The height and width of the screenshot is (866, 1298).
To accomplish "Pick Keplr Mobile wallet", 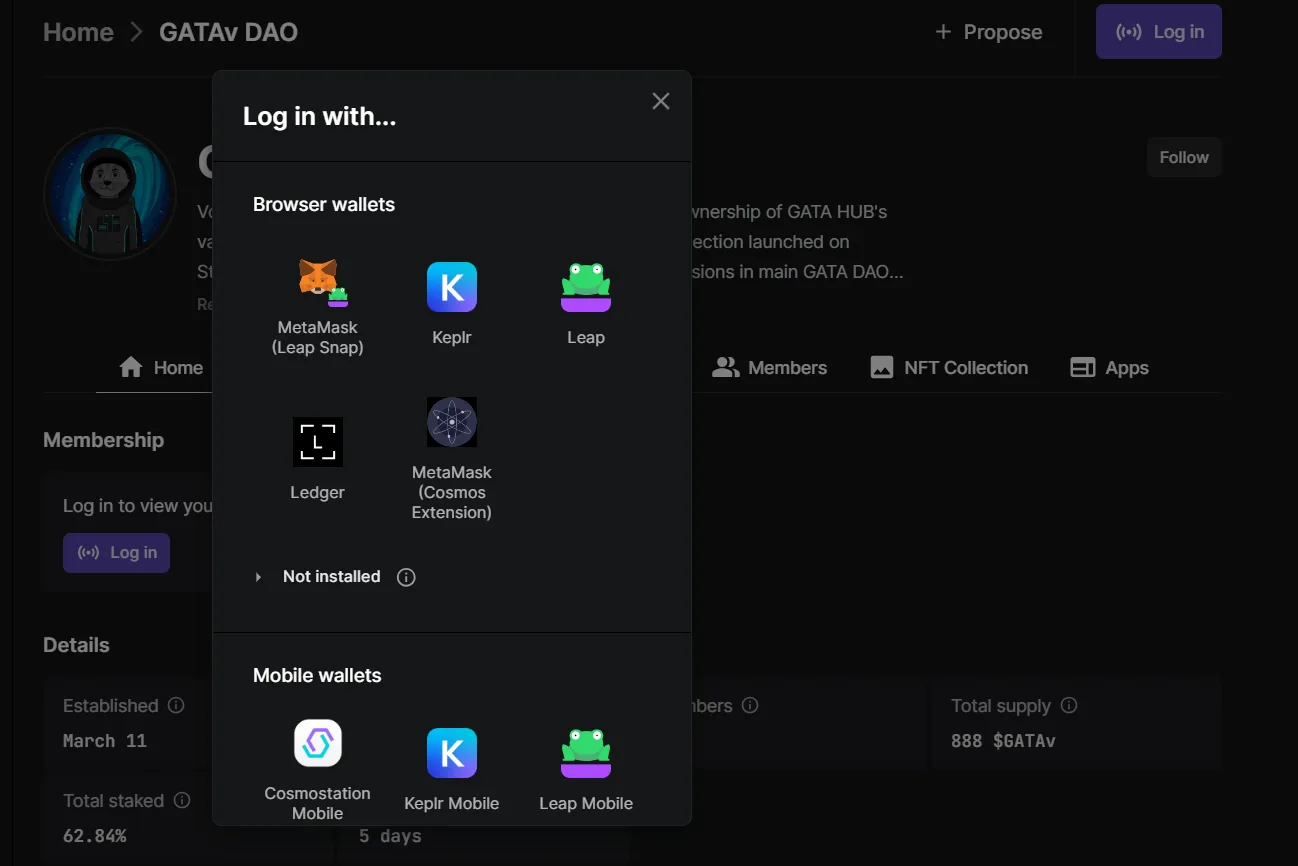I will pos(452,769).
